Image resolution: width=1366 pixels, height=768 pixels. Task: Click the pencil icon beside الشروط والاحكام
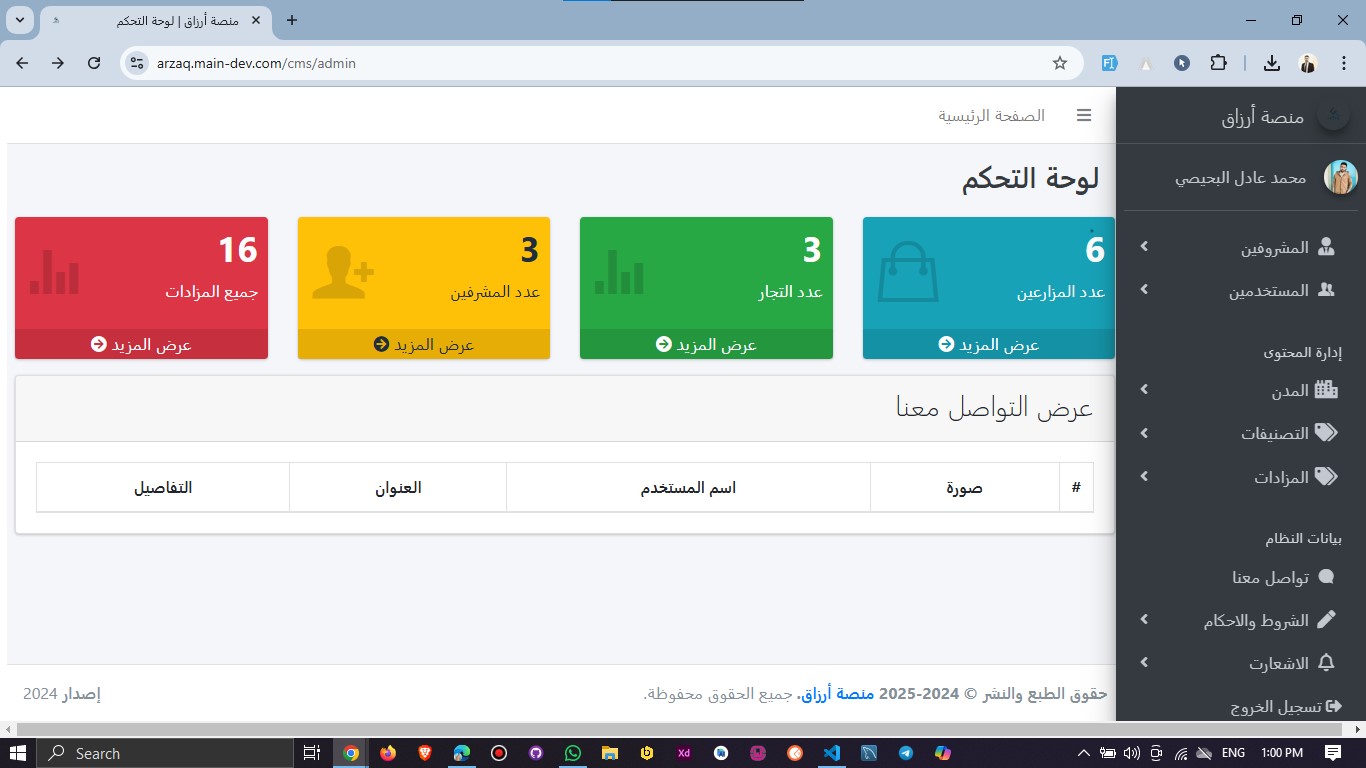point(1326,620)
